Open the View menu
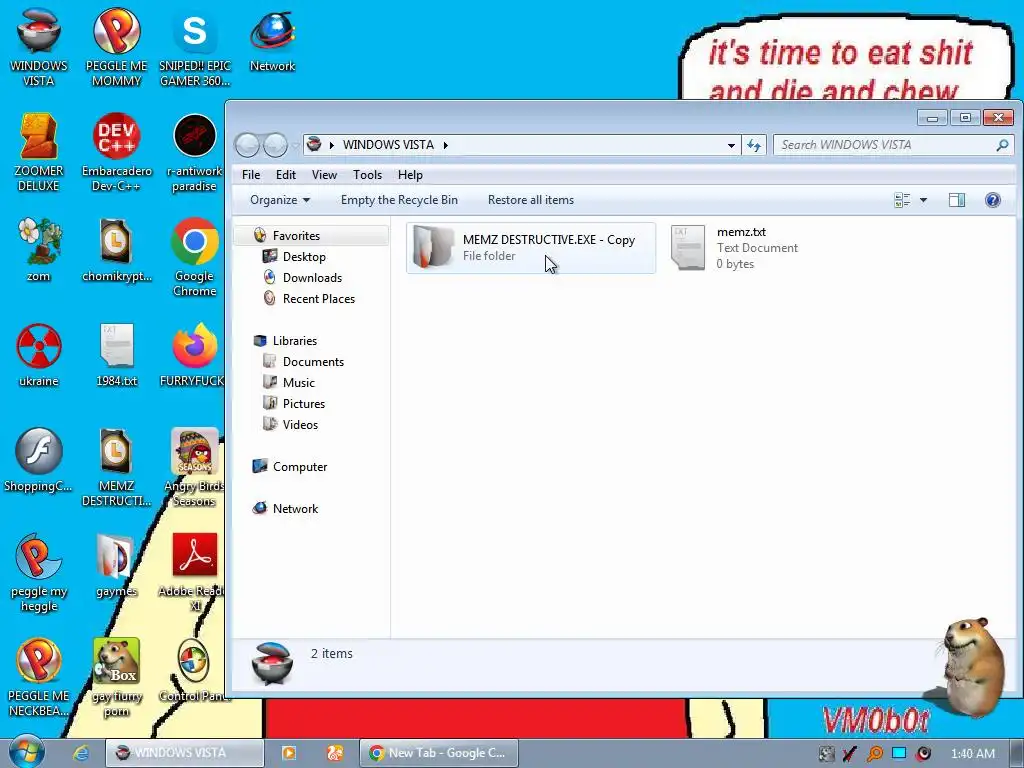The height and width of the screenshot is (768, 1024). tap(324, 174)
